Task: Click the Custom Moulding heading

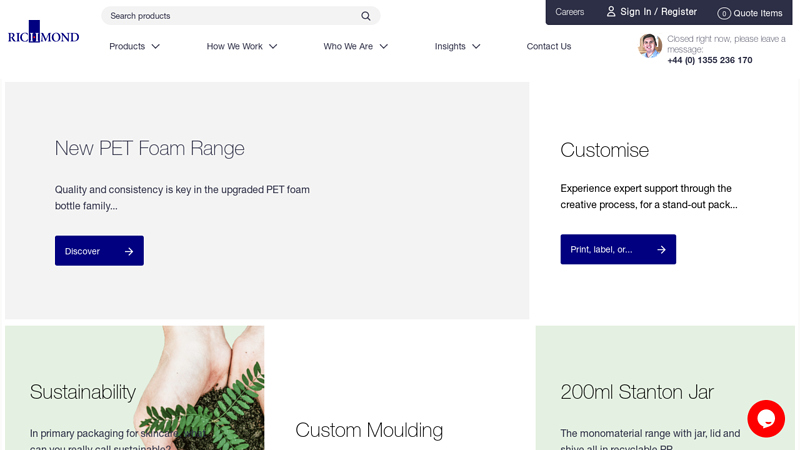Action: (369, 431)
